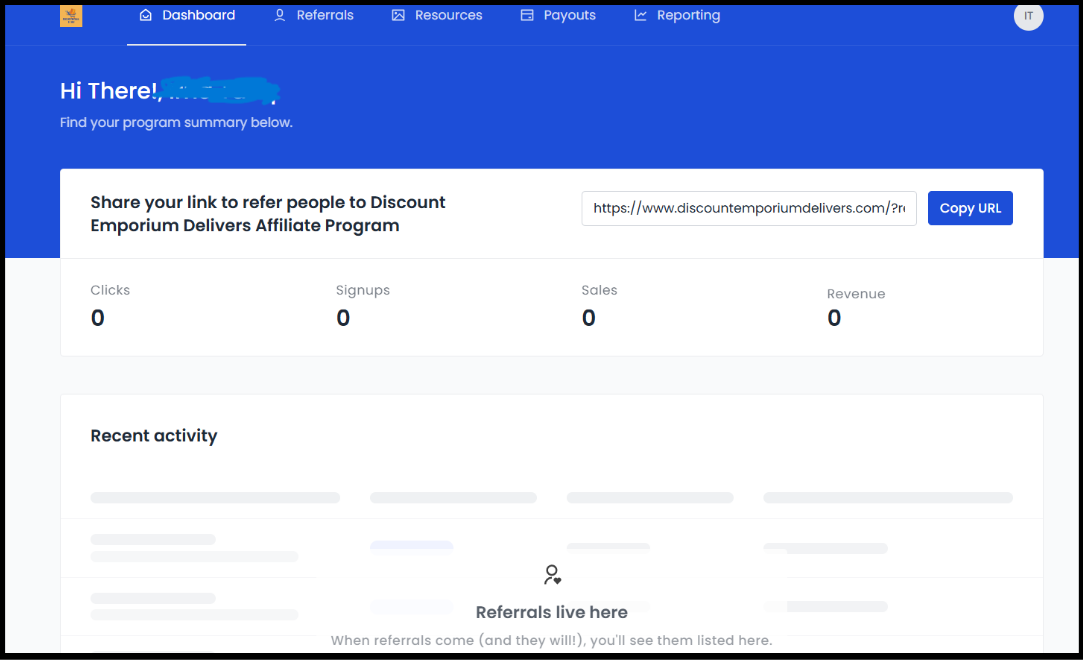Click the zero value under Sales
Viewport: 1083px width, 661px height.
pyautogui.click(x=588, y=318)
